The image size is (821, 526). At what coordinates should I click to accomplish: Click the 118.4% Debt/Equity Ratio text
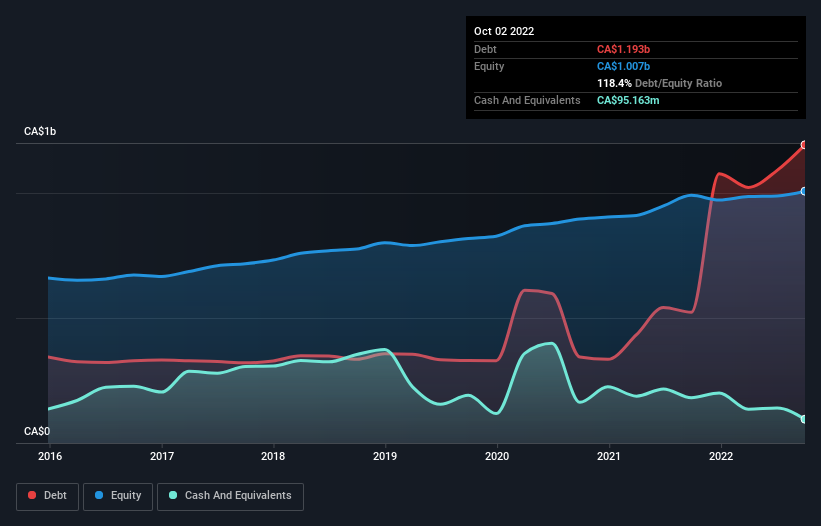point(659,83)
